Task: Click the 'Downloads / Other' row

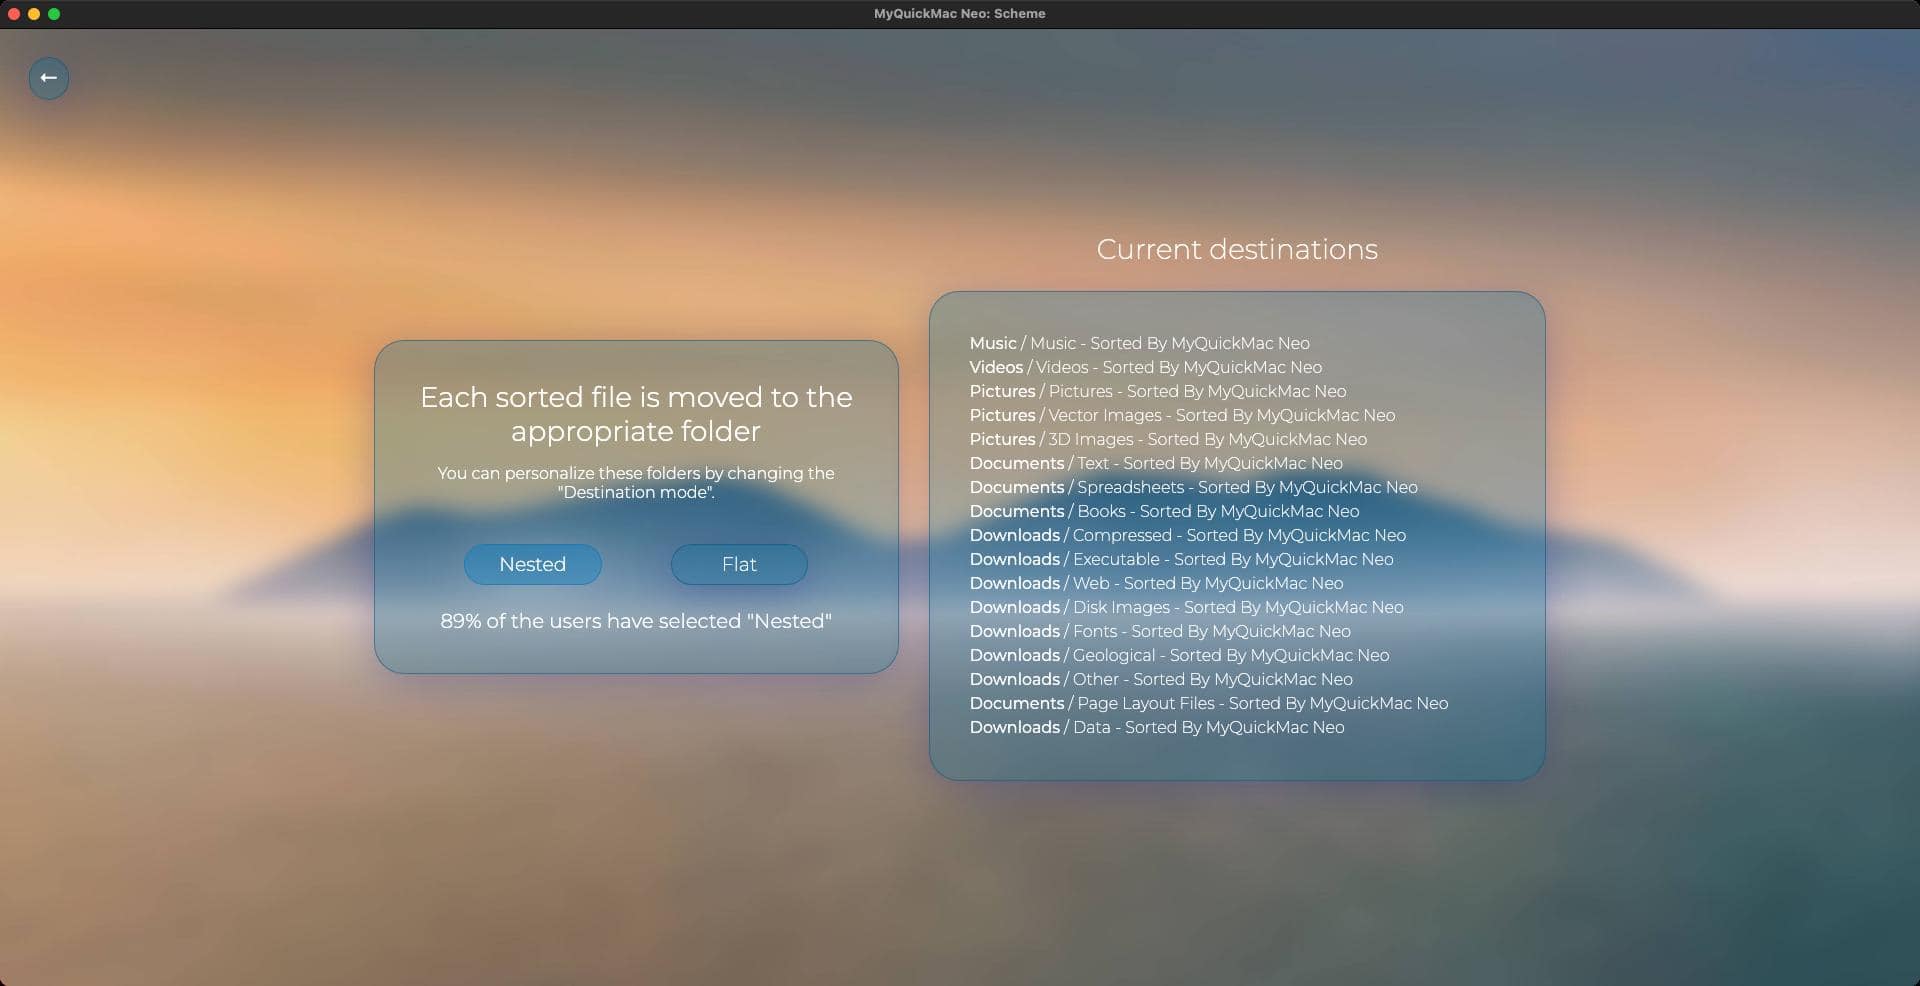Action: coord(1161,679)
